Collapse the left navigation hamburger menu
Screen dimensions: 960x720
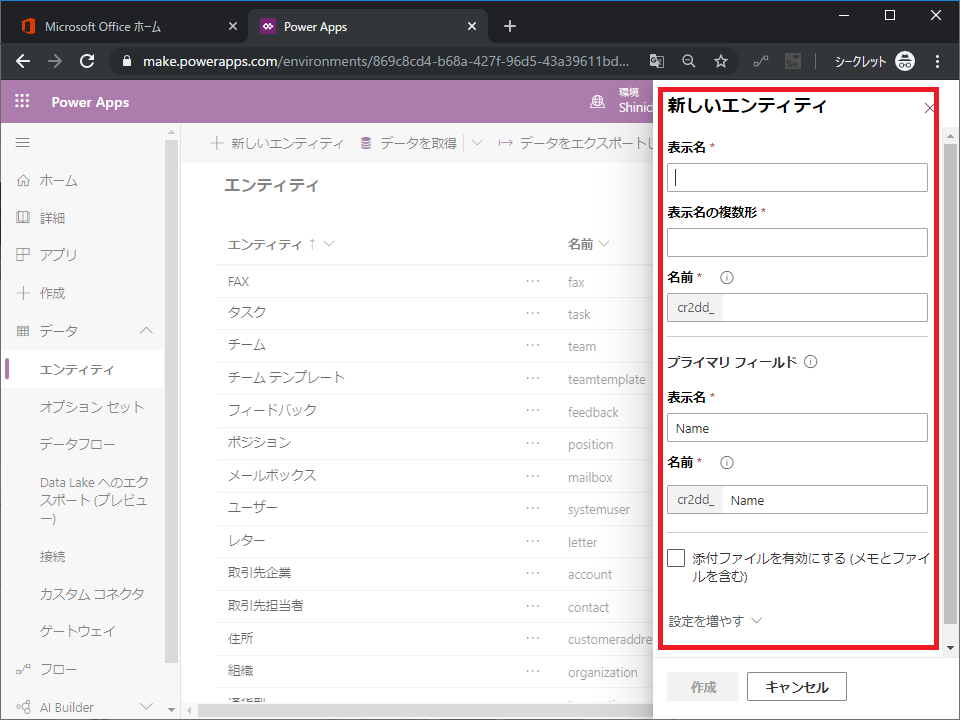point(22,143)
